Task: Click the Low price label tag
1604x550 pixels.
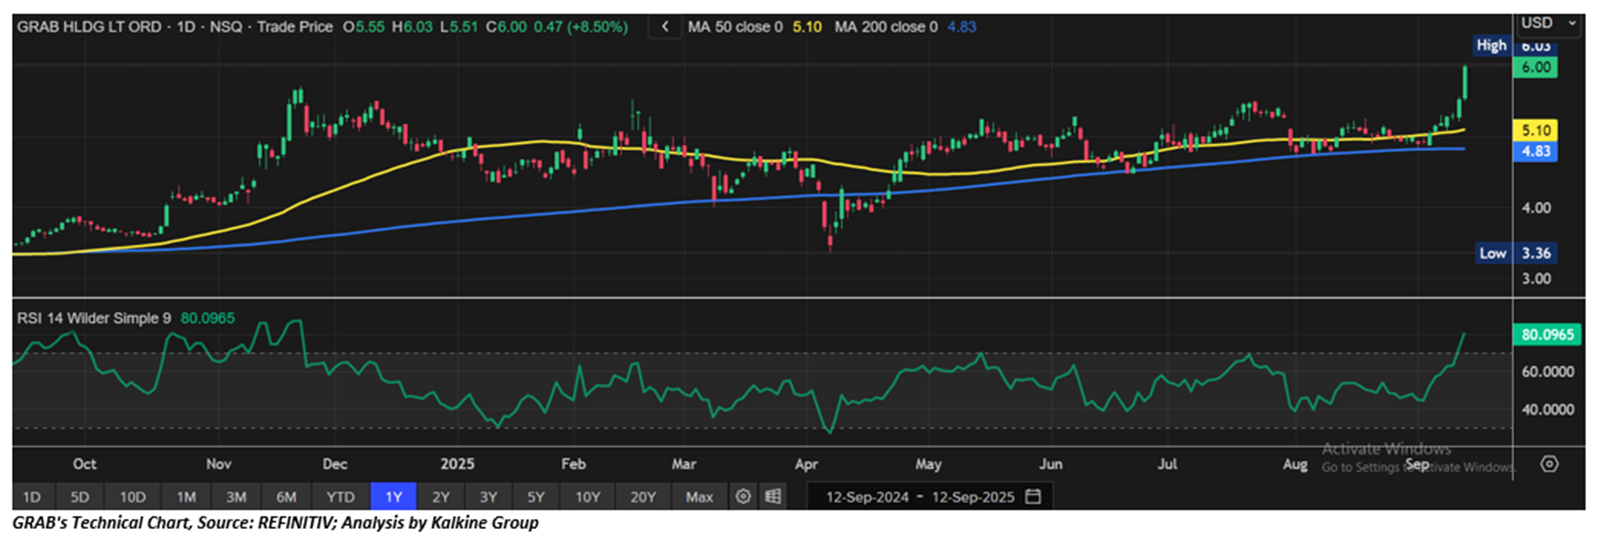Action: click(x=1492, y=253)
